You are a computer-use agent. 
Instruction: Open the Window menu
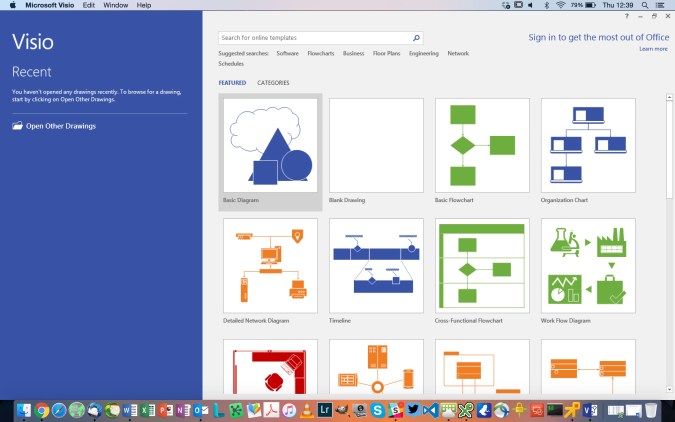pos(115,5)
